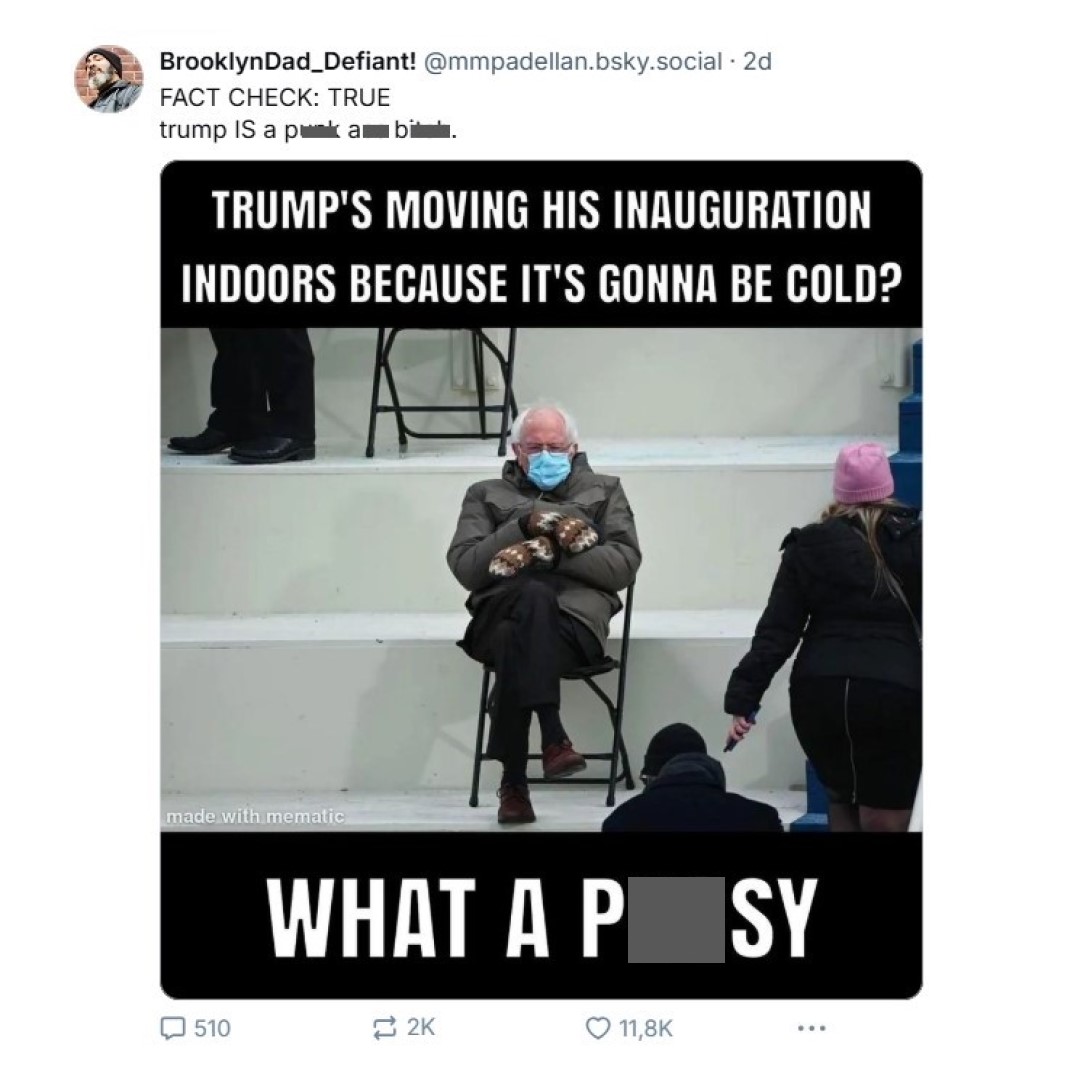This screenshot has height=1080, width=1080.
Task: Open the @mmpadellan.bsky.social handle link
Action: click(572, 61)
